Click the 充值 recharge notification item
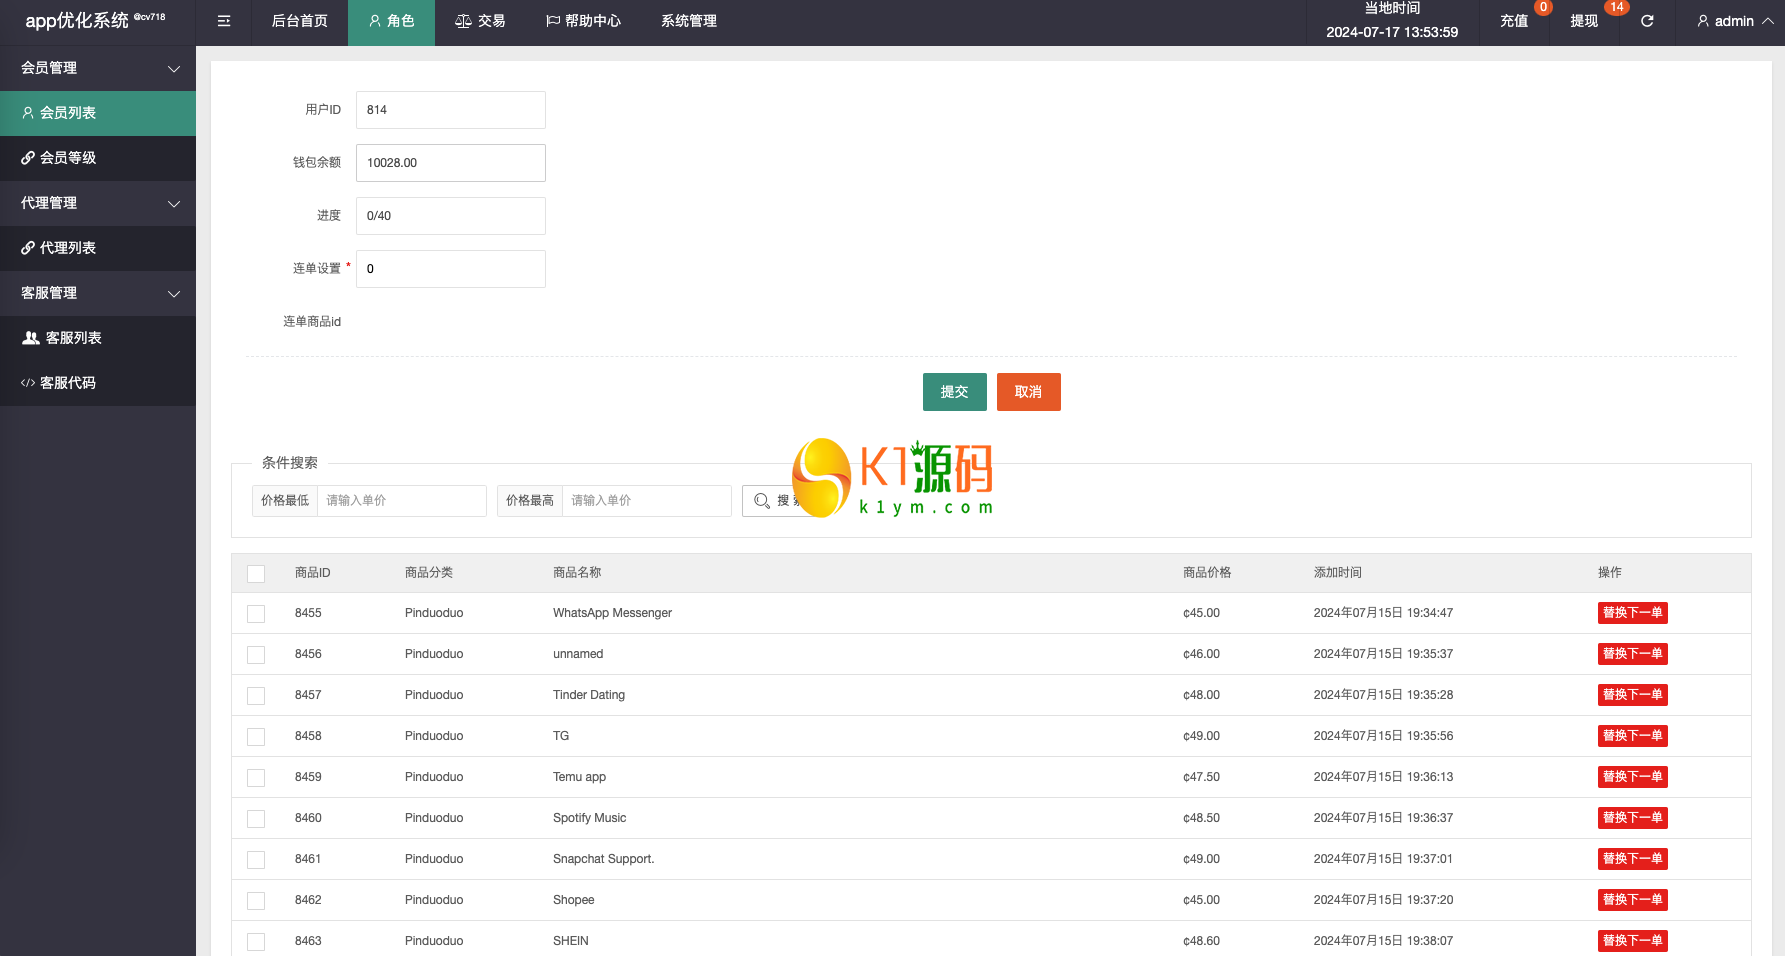 [x=1514, y=21]
